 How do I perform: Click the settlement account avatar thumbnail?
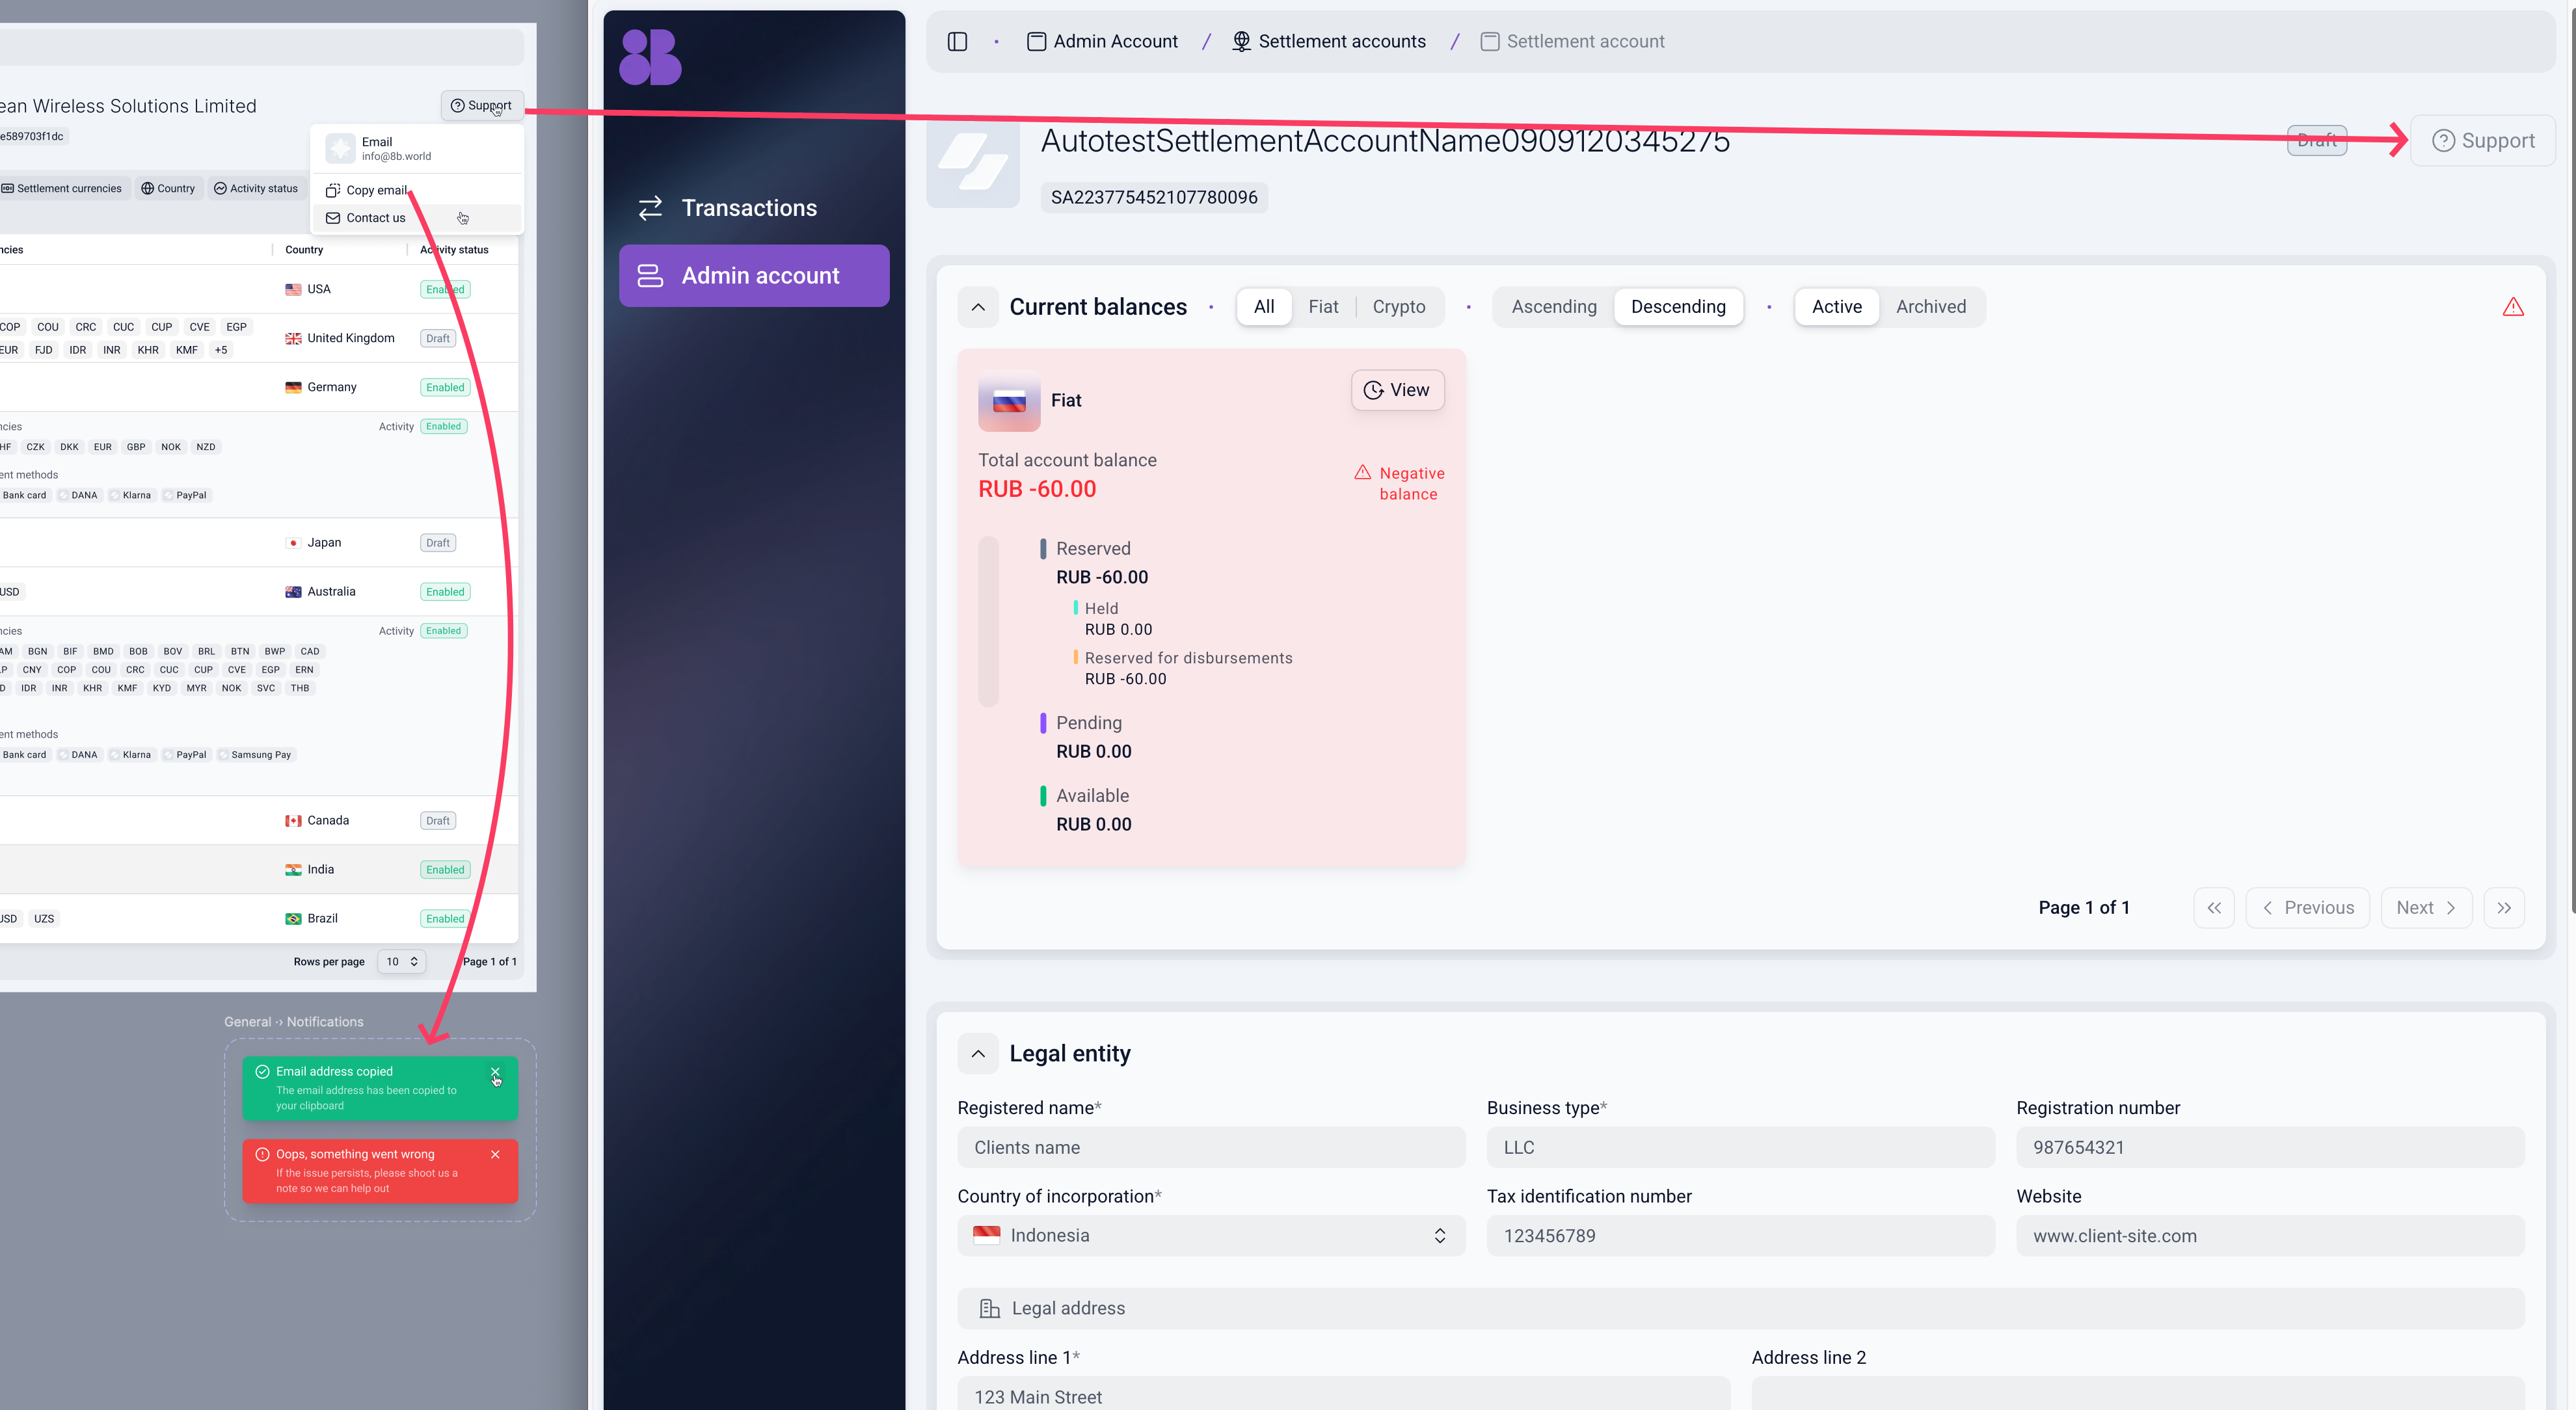click(x=972, y=162)
